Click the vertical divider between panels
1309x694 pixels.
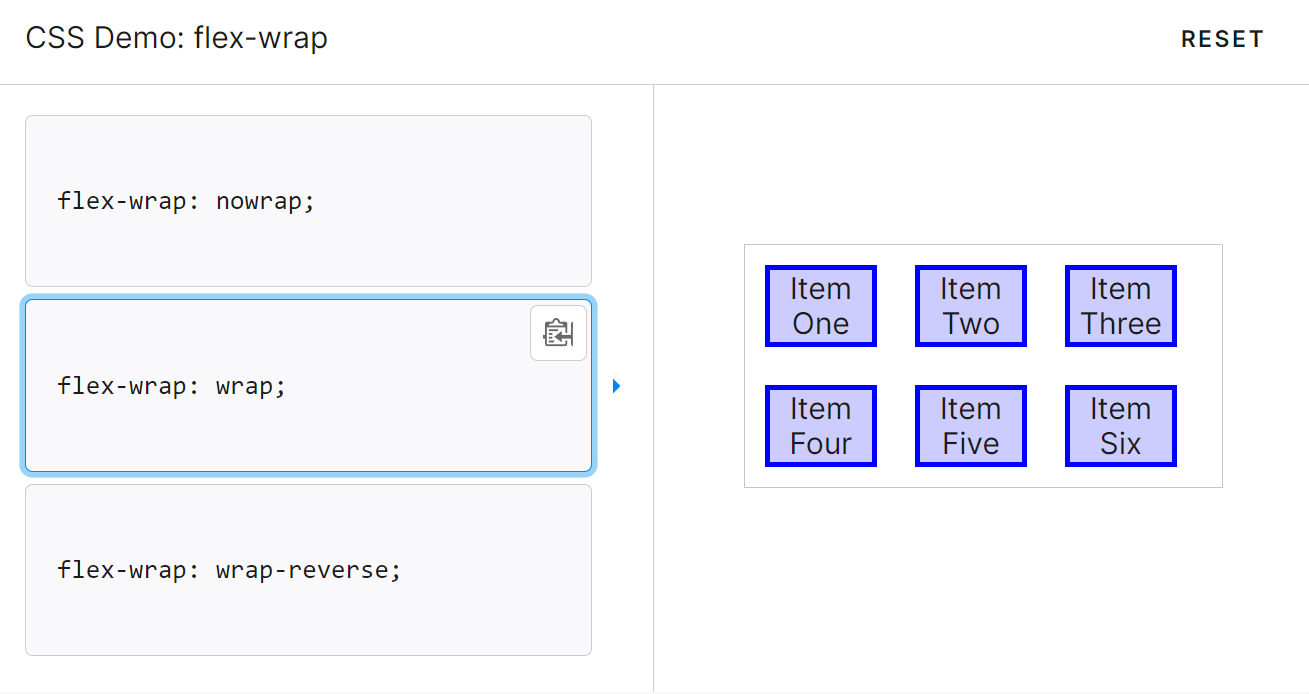point(653,388)
